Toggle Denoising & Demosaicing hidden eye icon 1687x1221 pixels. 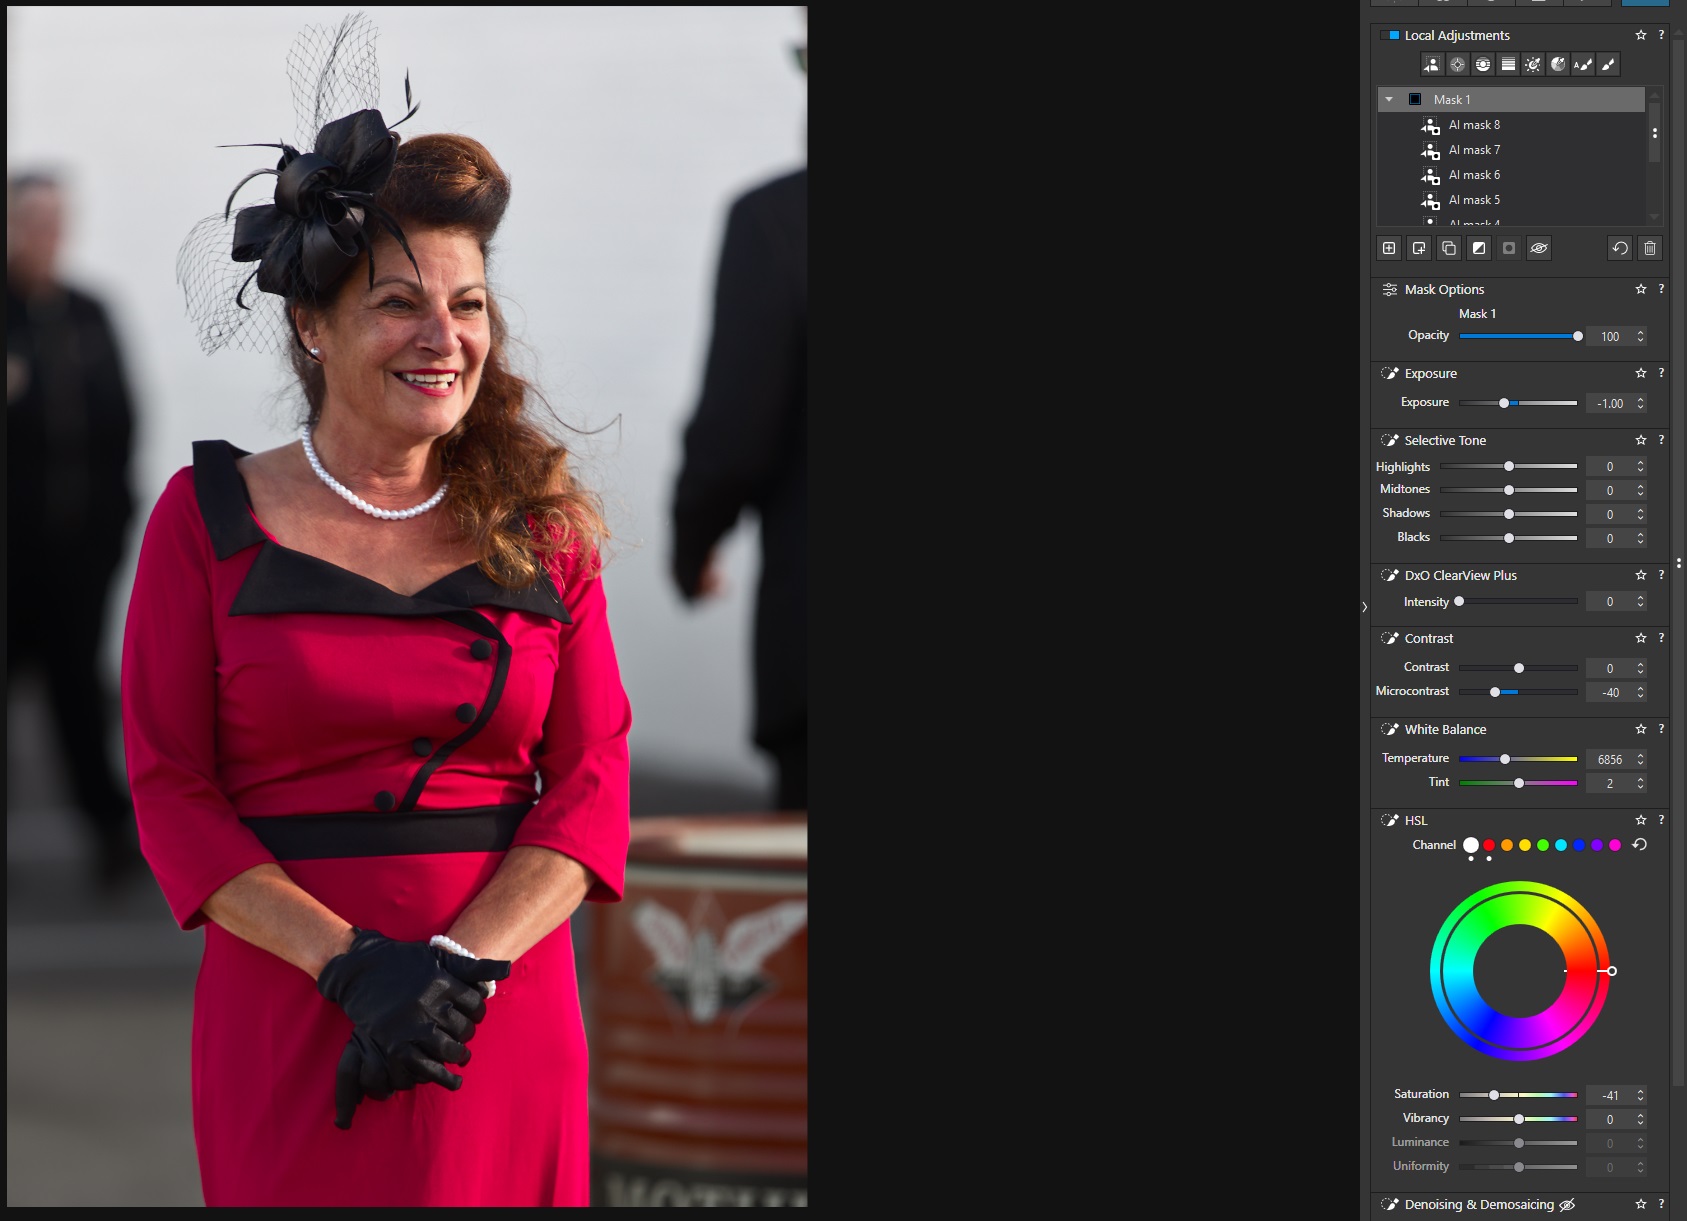[x=1567, y=1205]
